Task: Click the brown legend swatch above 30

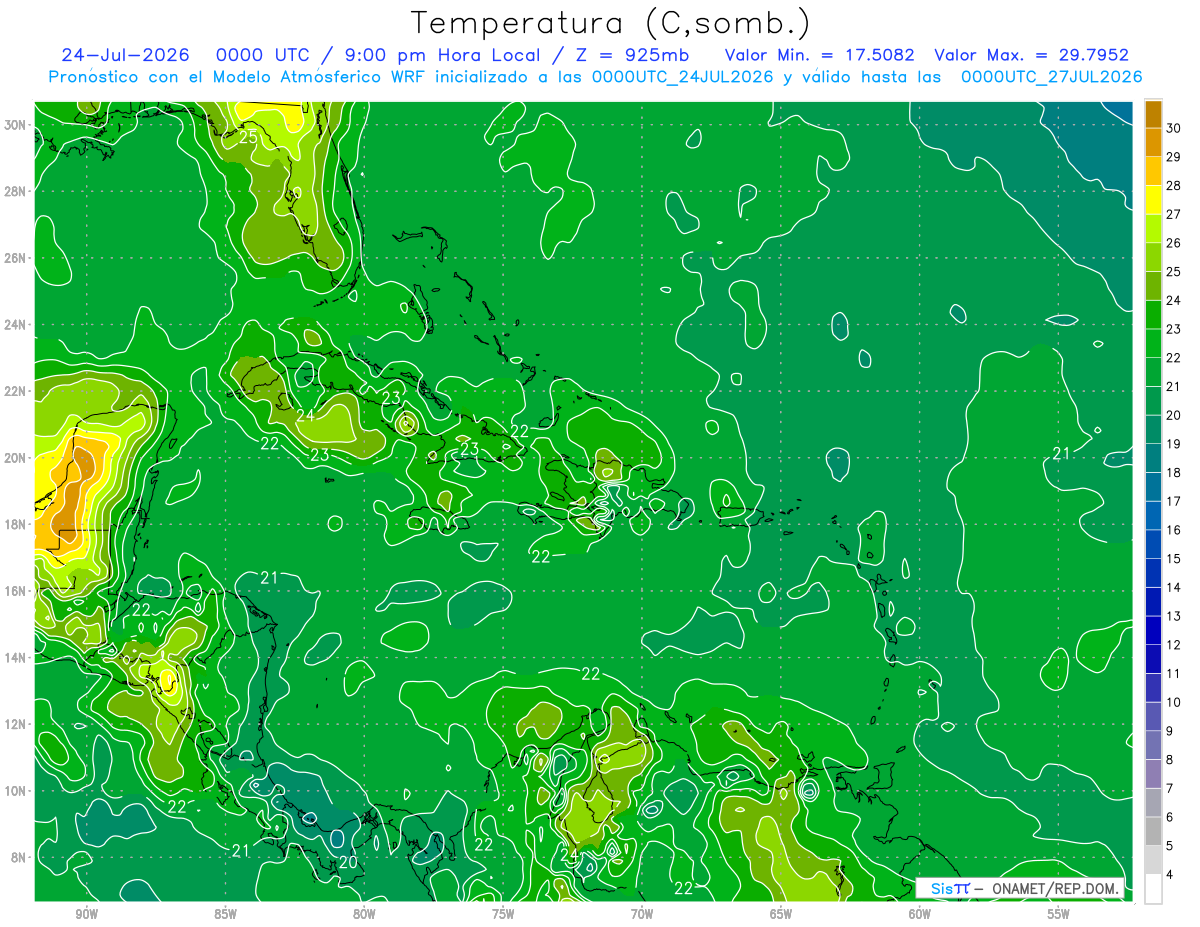Action: tap(1153, 115)
